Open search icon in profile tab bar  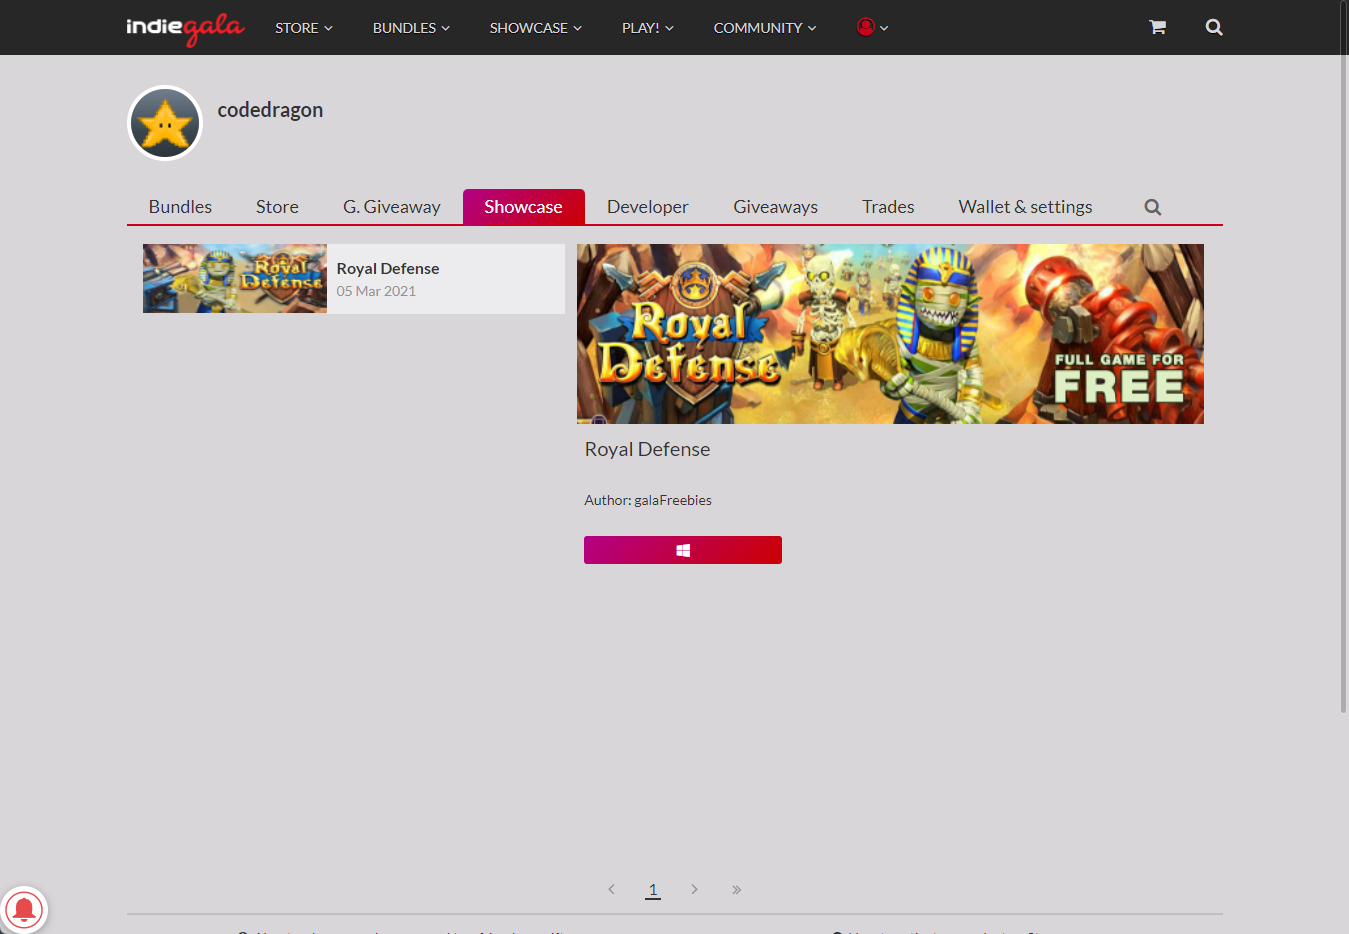1153,207
